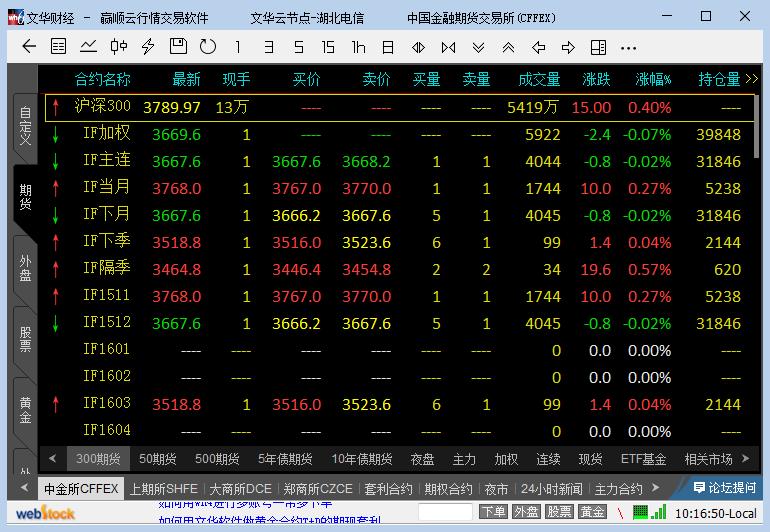This screenshot has width=770, height=532.
Task: Open the candlestick K-line chart icon
Action: (x=119, y=47)
